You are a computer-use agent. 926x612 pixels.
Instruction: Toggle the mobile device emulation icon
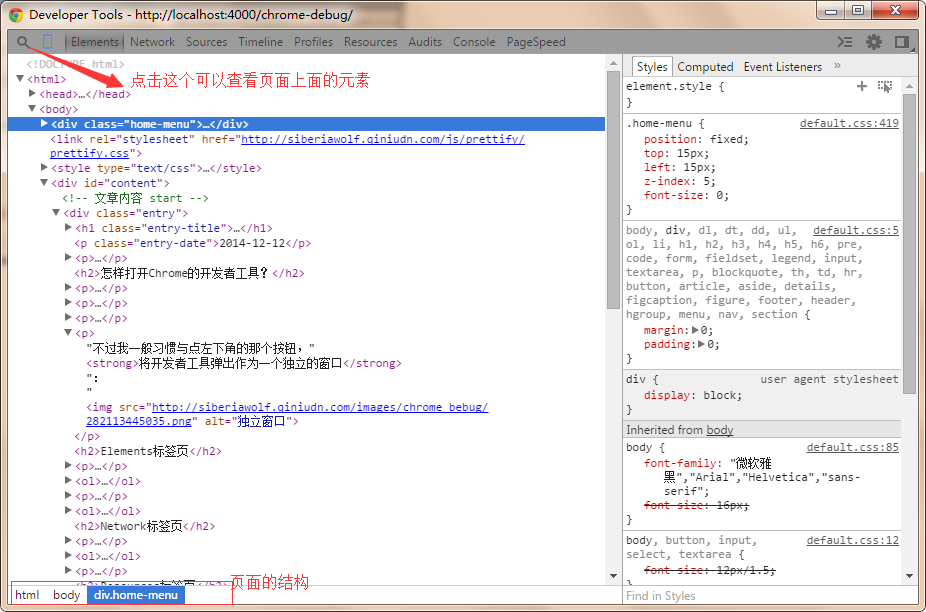click(x=48, y=42)
